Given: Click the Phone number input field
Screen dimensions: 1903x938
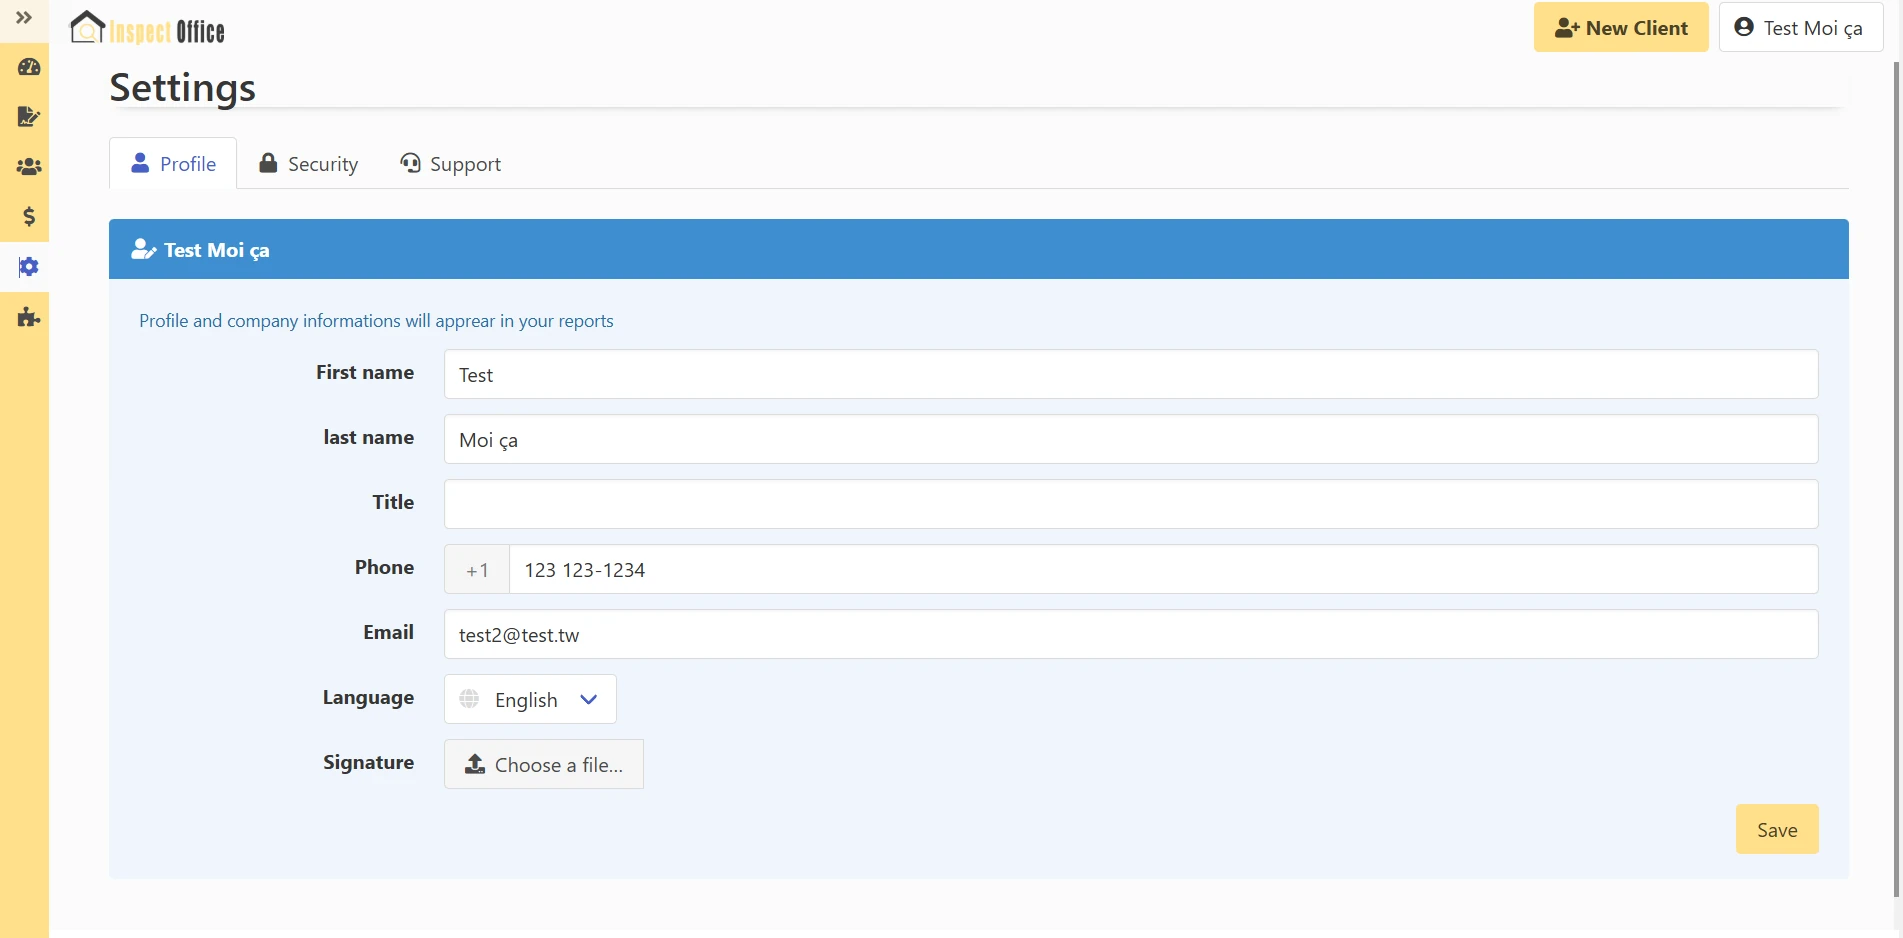Looking at the screenshot, I should click(x=1162, y=570).
